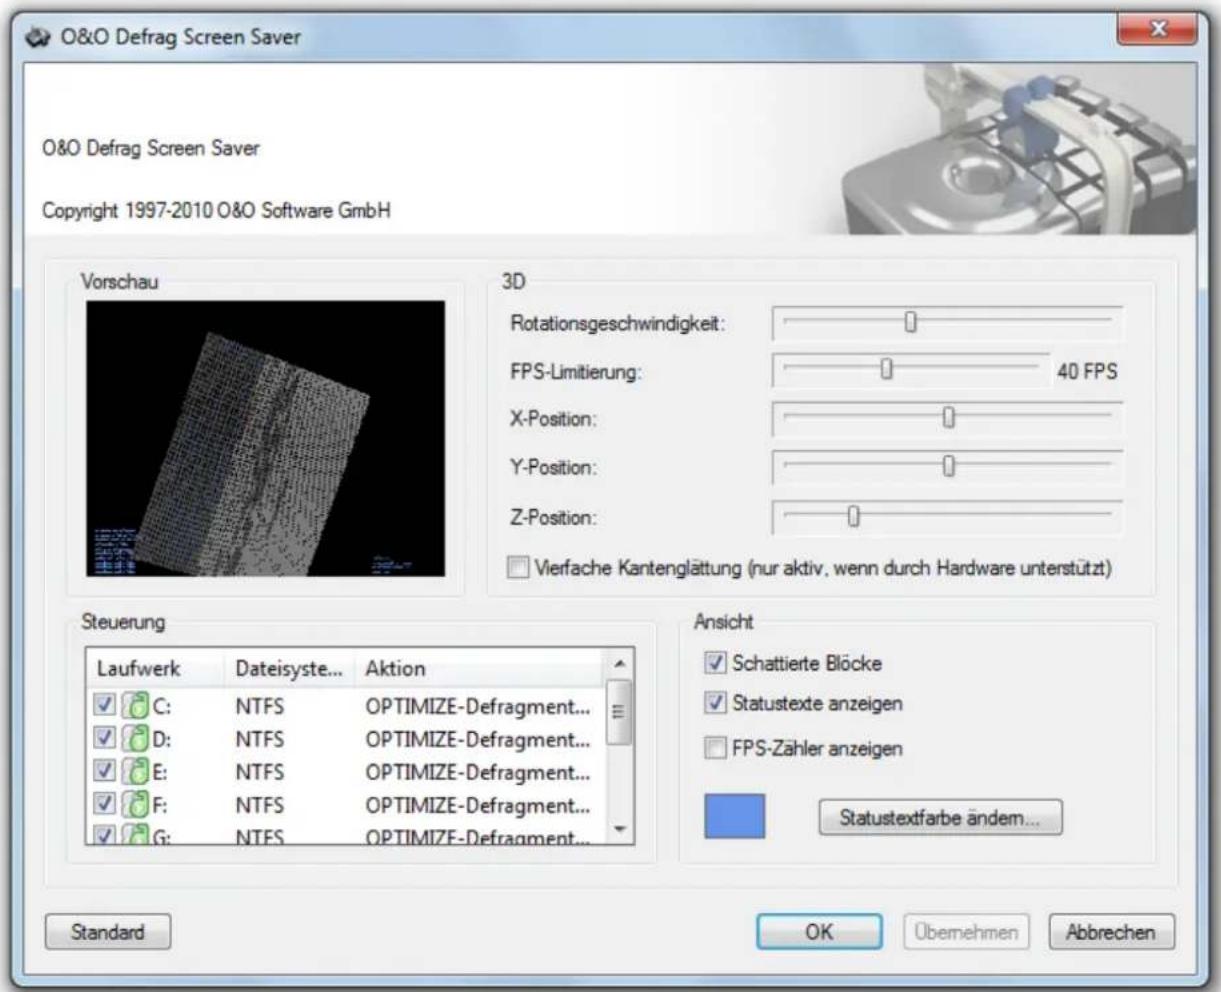
Task: Sort by the Laufwerk column header
Action: 156,668
